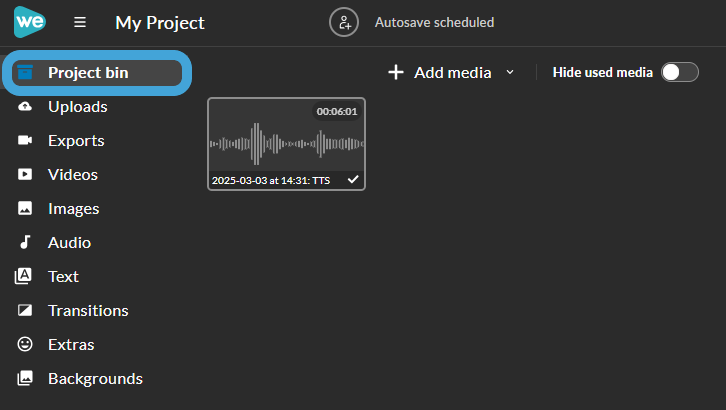Screen dimensions: 726x410
Task: Click the Transitions icon
Action: click(x=25, y=310)
